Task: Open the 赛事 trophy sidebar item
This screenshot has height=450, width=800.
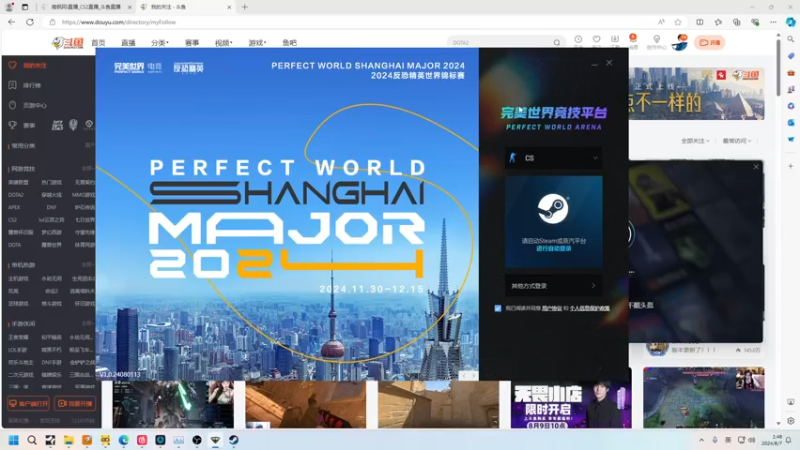Action: (x=23, y=125)
